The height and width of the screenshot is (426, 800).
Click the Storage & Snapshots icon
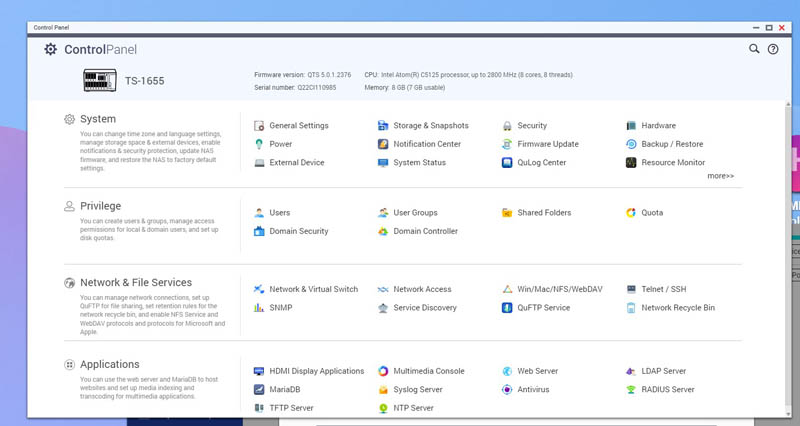click(x=384, y=126)
